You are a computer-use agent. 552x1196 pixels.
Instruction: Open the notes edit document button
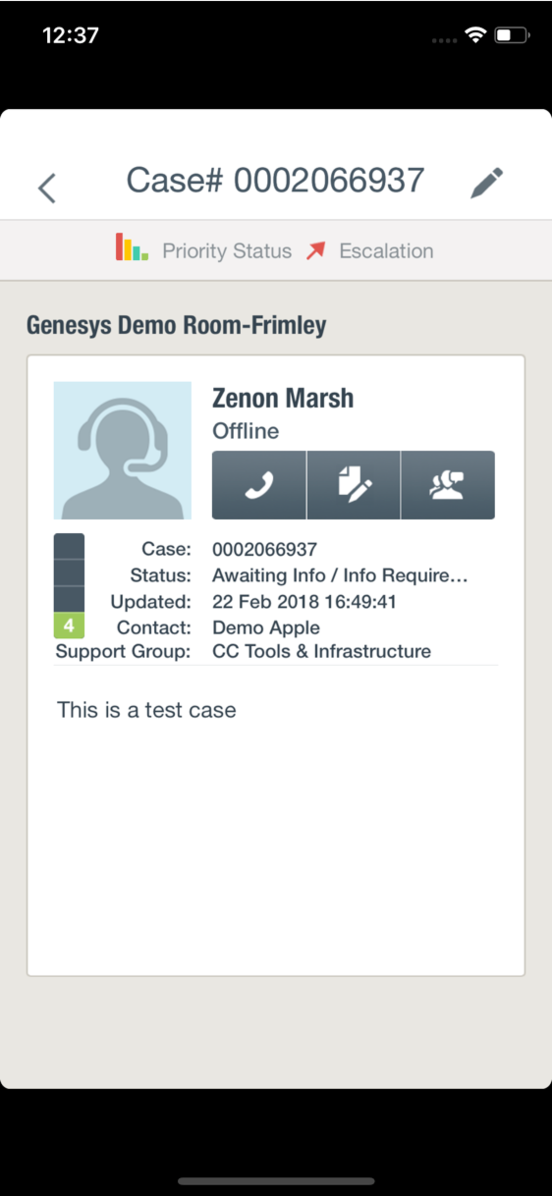354,485
